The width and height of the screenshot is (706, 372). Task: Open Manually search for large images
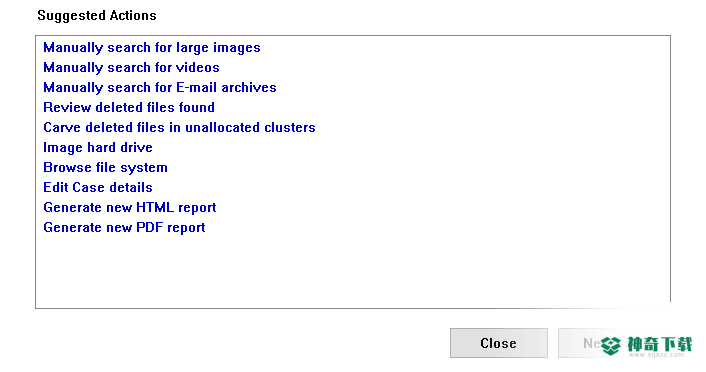(152, 48)
